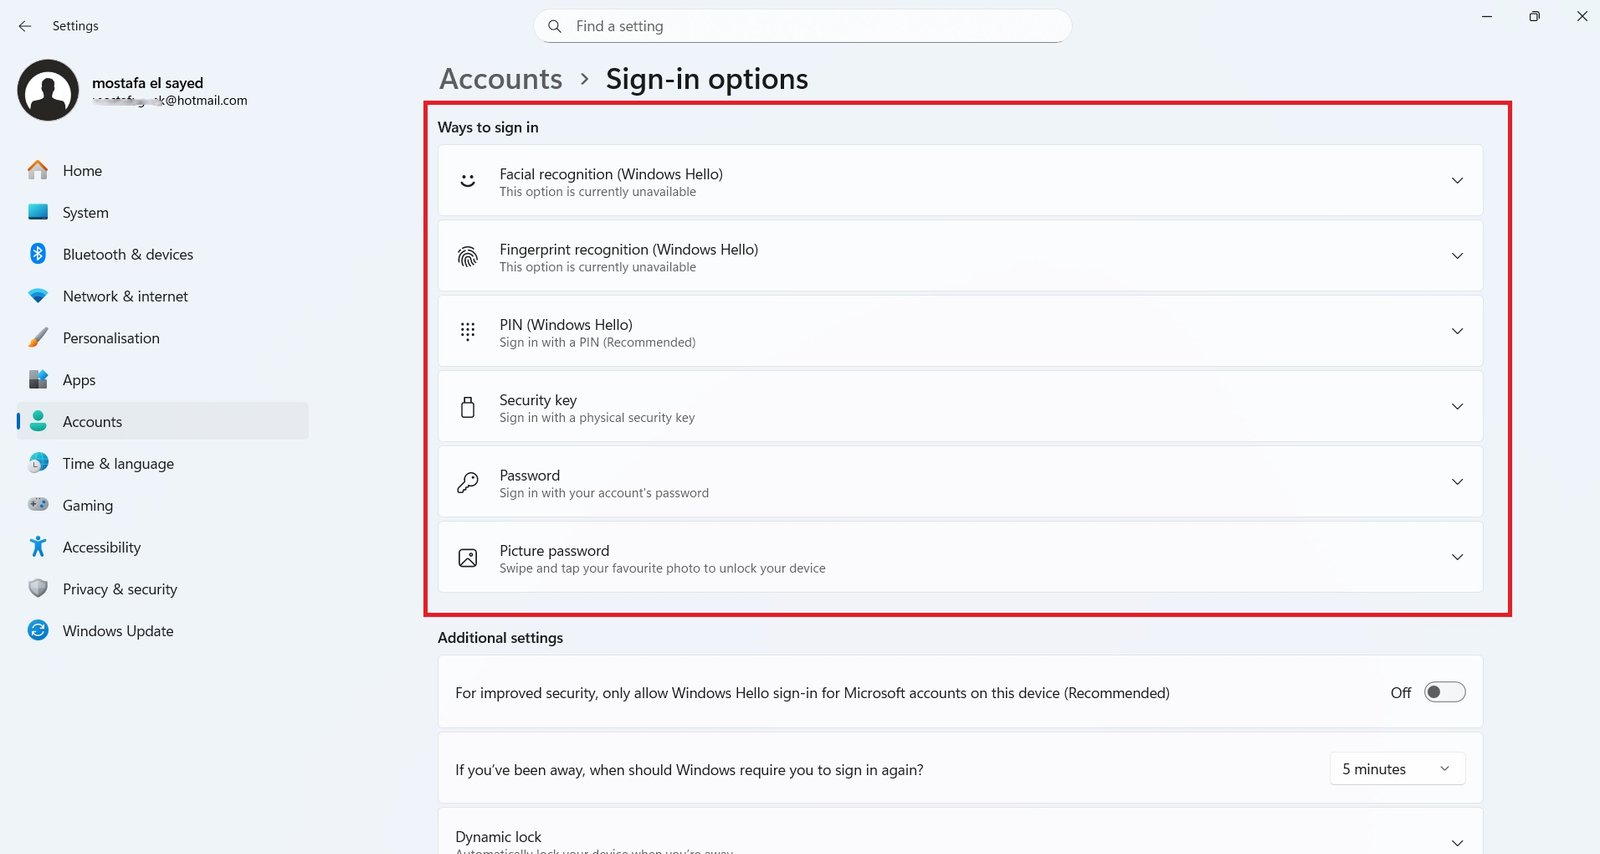Click the Additional settings heading
Screen dimensions: 1600x854
click(x=500, y=638)
